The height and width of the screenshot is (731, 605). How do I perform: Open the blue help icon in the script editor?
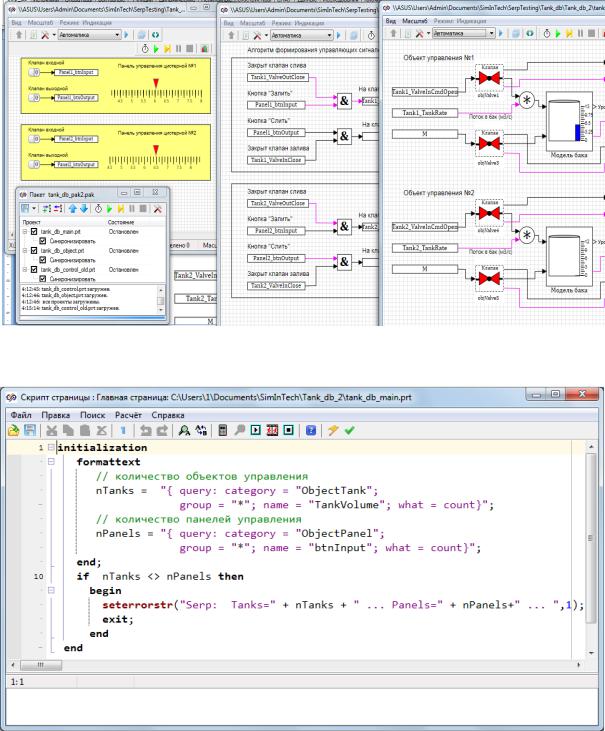click(311, 430)
